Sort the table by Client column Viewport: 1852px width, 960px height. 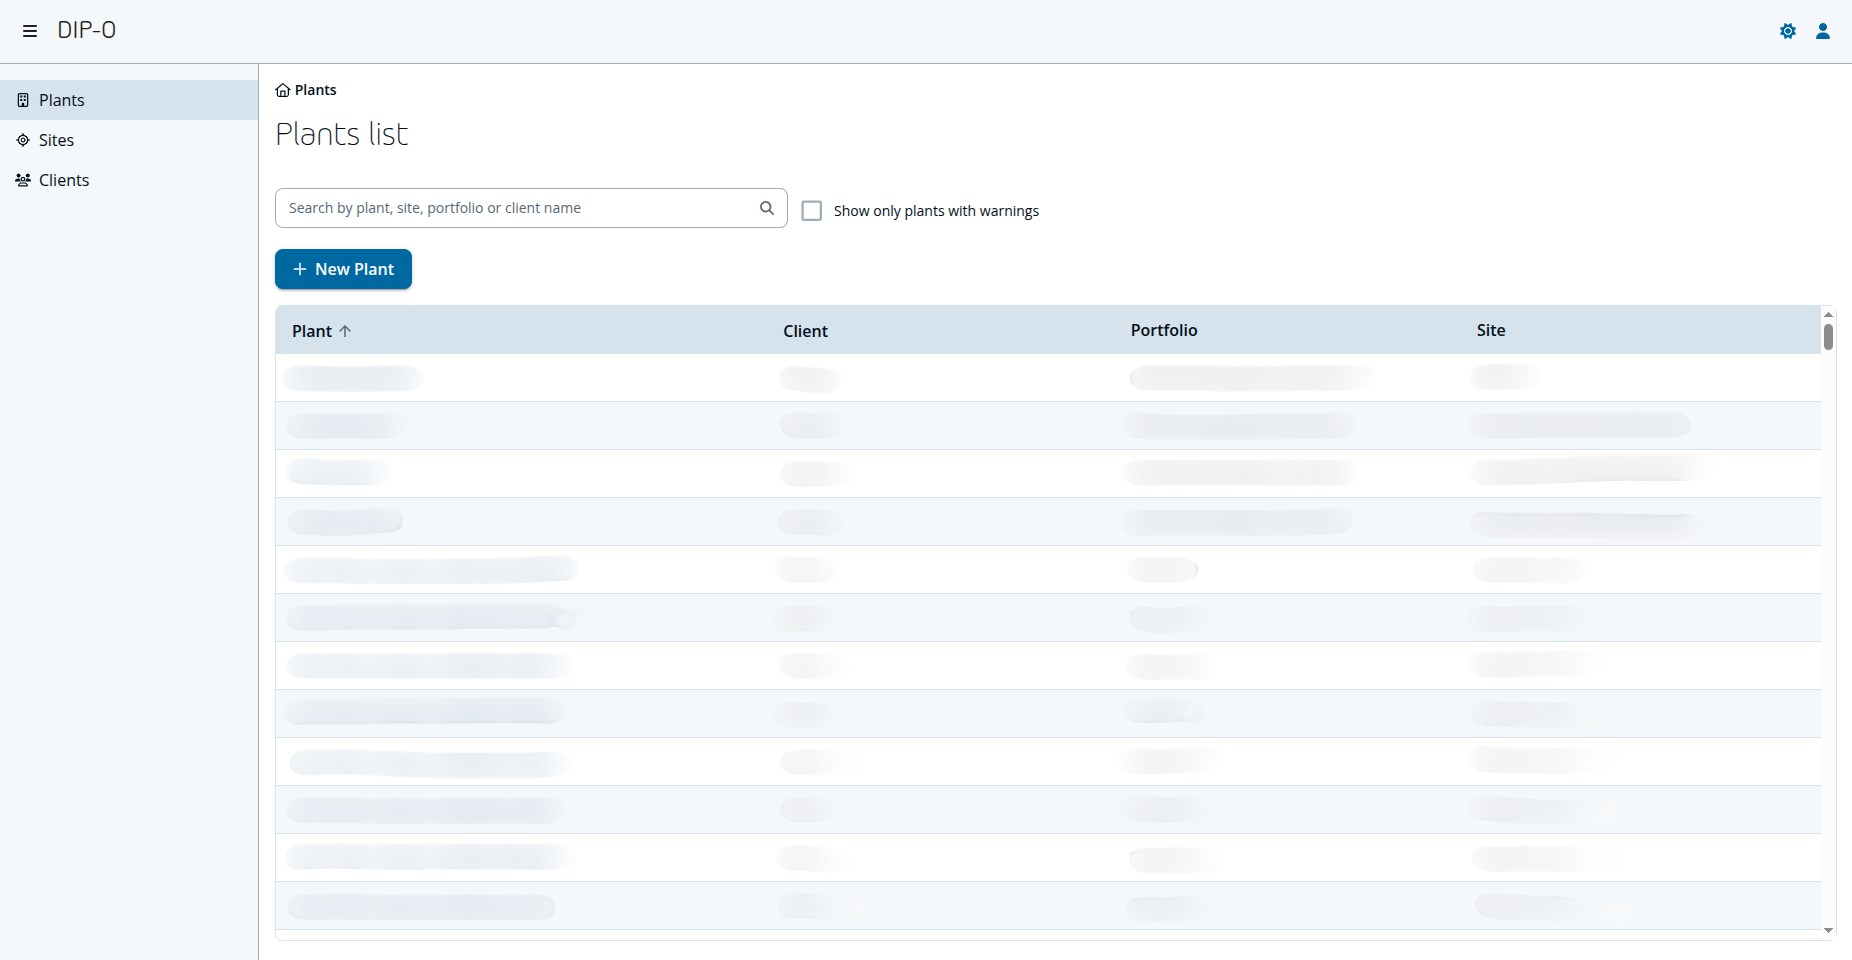pos(805,331)
